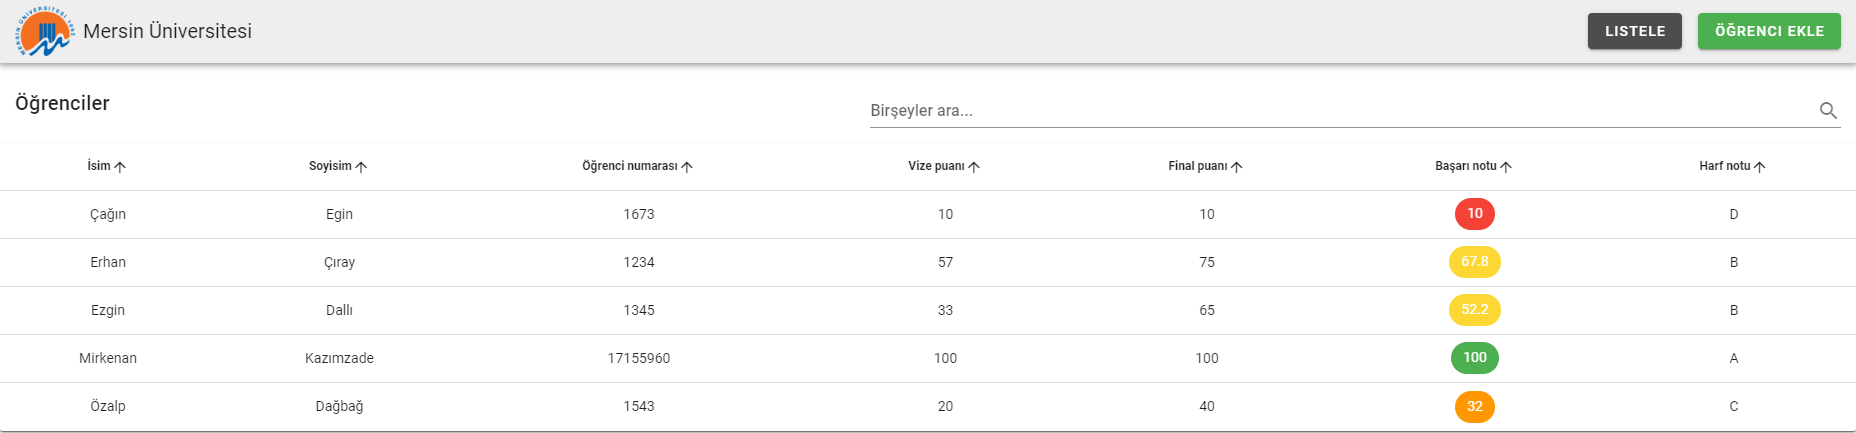Click the red grade chip 10
Screen dimensions: 1856x433
click(x=1475, y=214)
